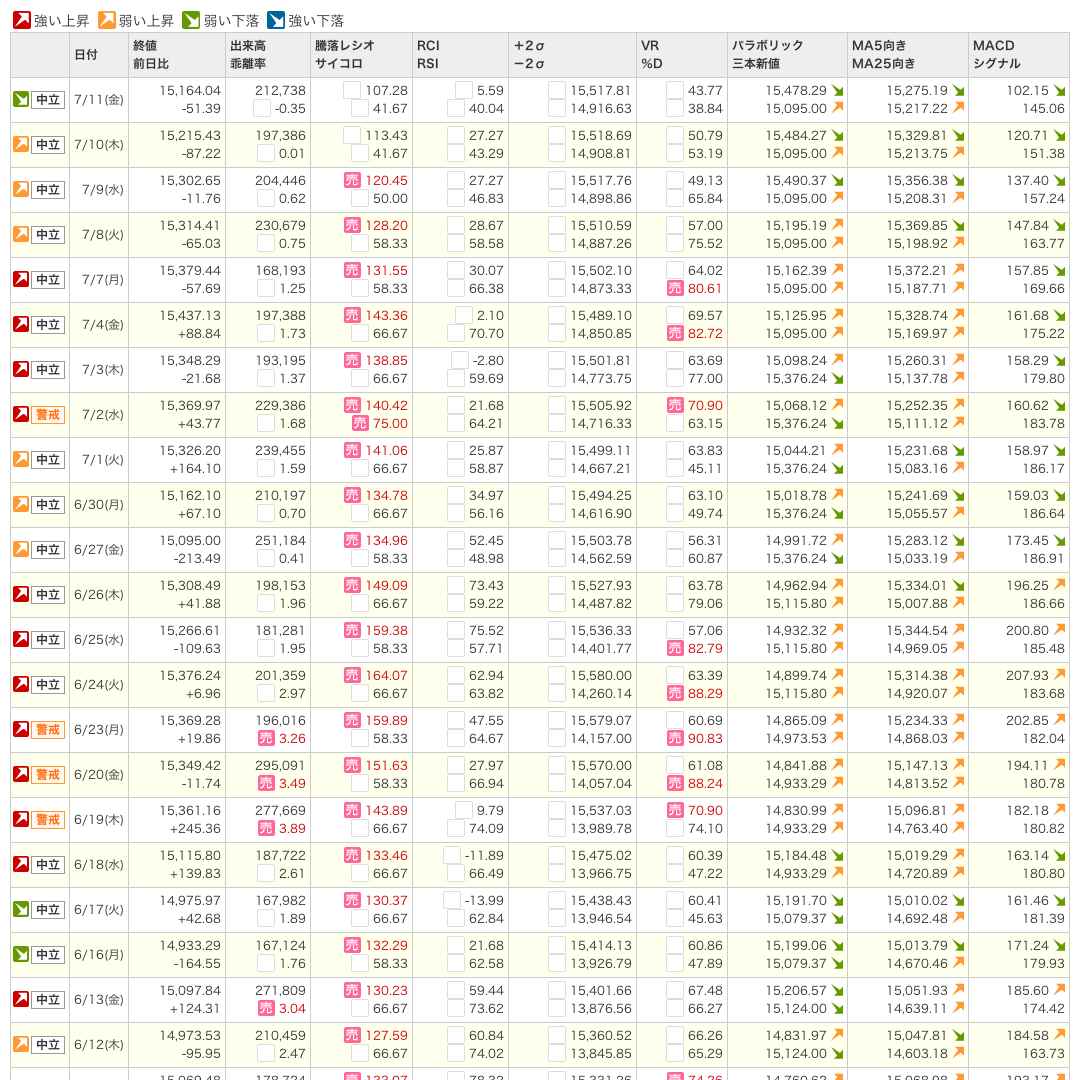This screenshot has width=1080, height=1080.
Task: Click the 売 badge beside 120.45
Action: [352, 180]
